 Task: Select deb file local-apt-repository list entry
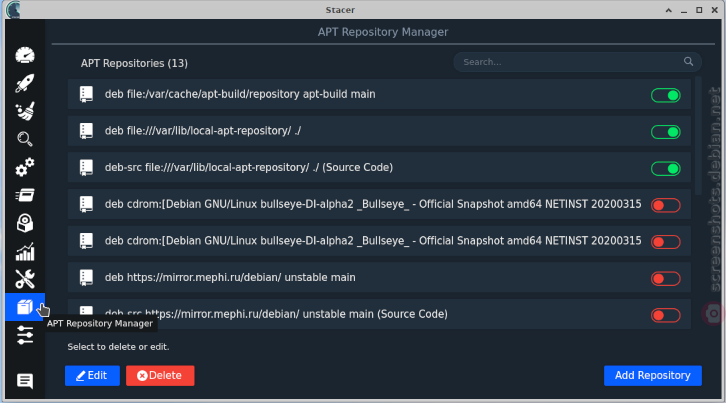(x=379, y=131)
